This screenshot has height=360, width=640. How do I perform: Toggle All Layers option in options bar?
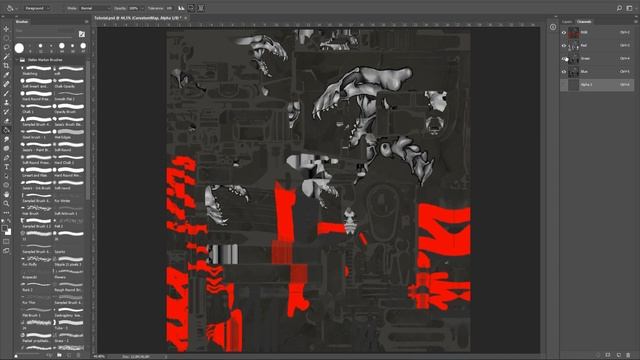[201, 8]
